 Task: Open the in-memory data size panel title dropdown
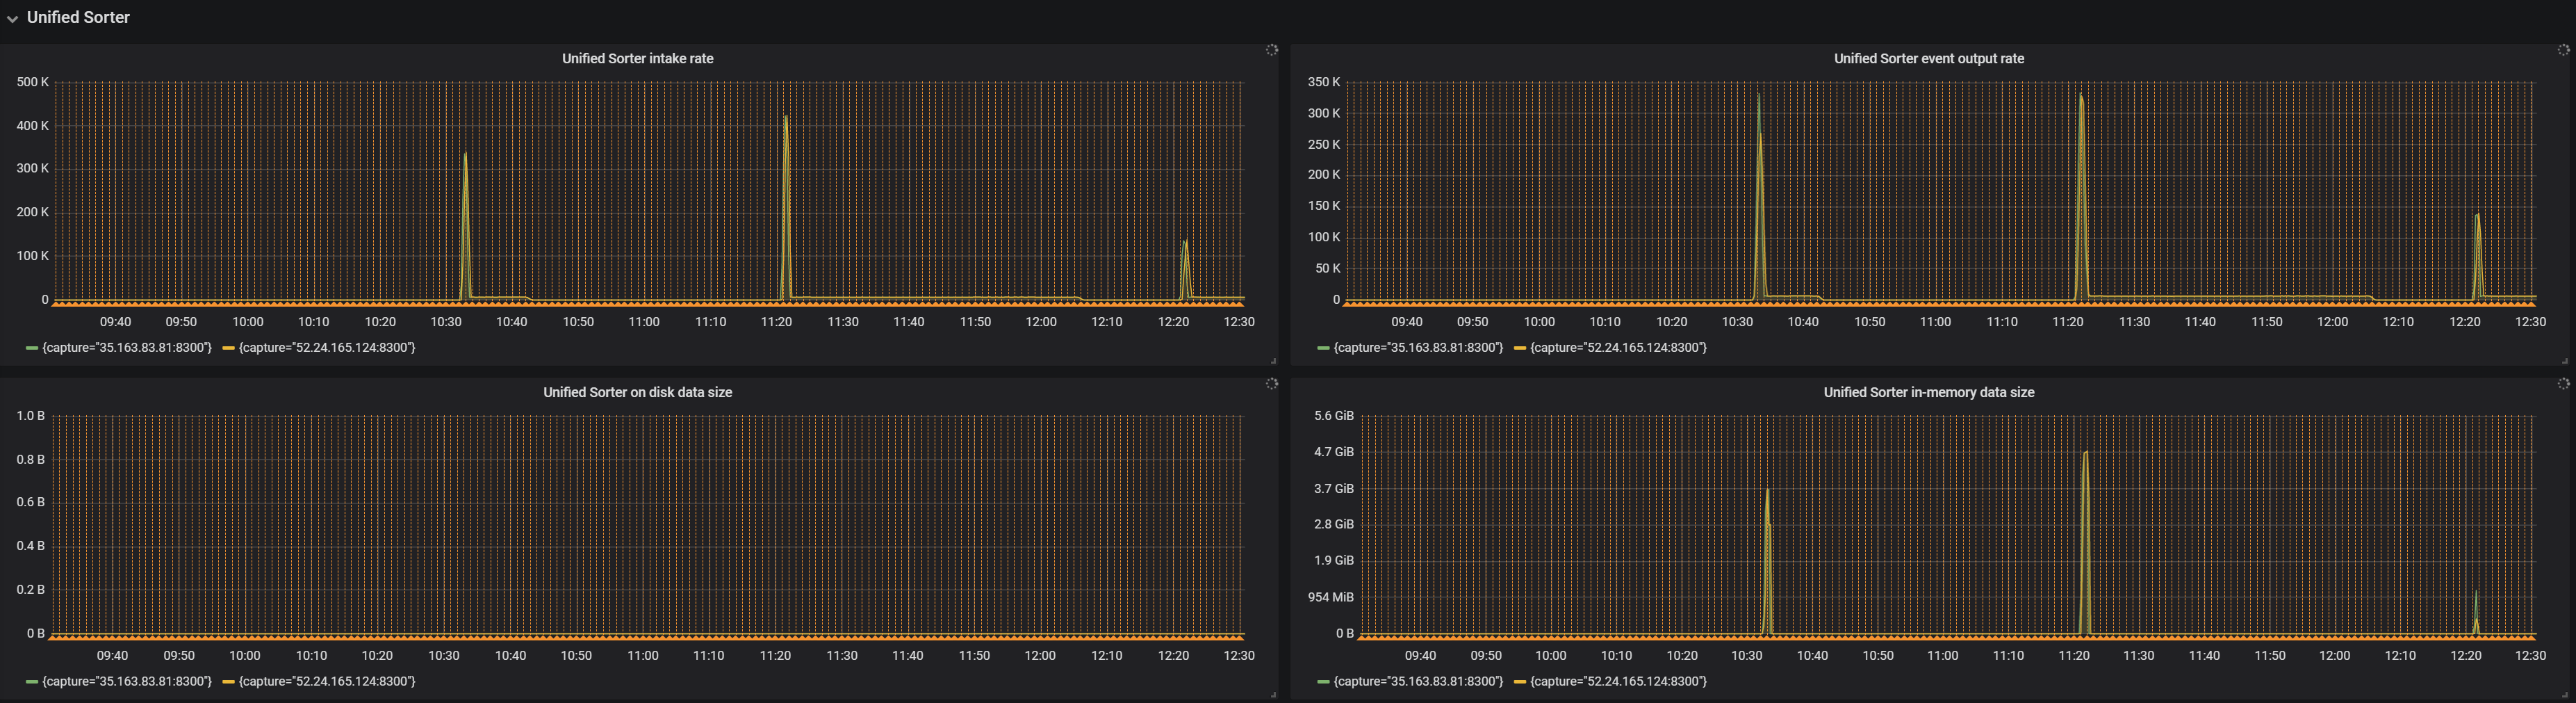point(1928,392)
